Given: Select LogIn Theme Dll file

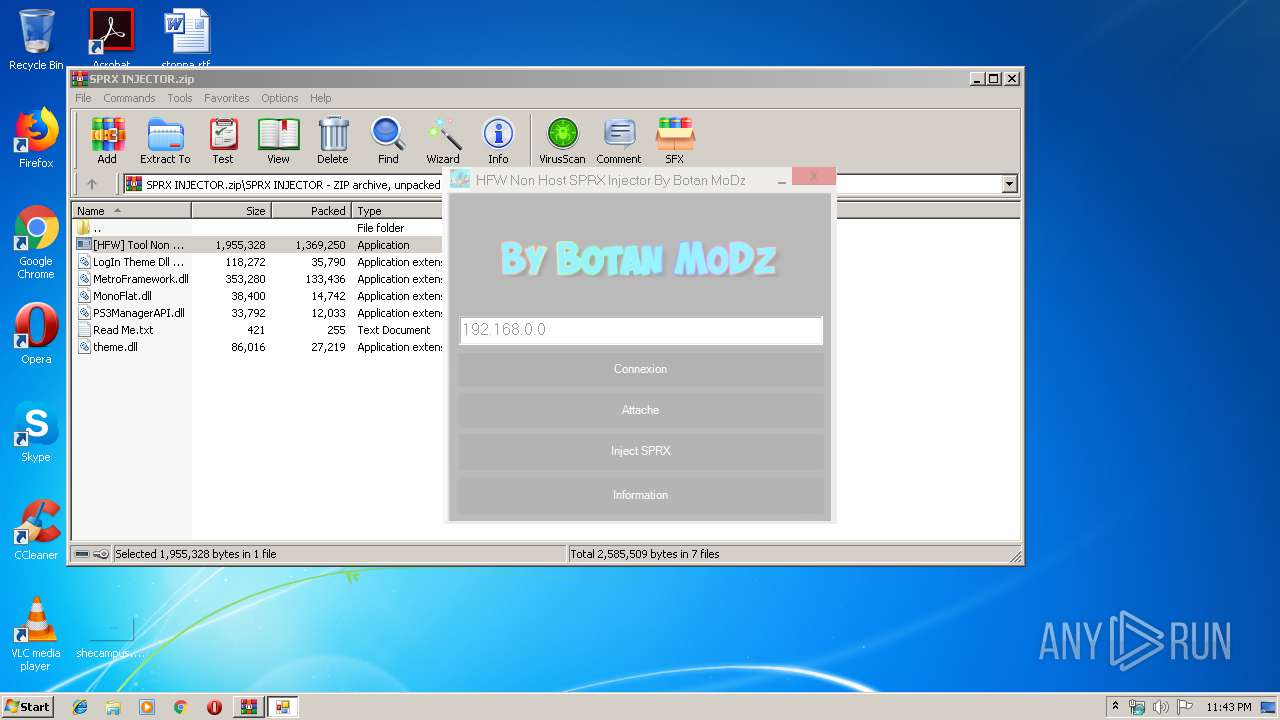Looking at the screenshot, I should tap(258, 262).
